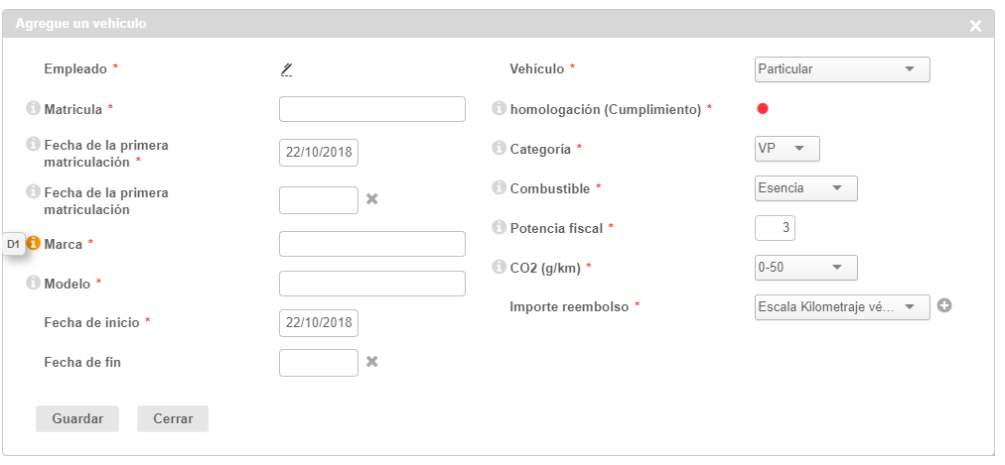Viewport: 1005px width, 465px height.
Task: Click the plus icon beside Importe reembolso
Action: click(x=943, y=306)
